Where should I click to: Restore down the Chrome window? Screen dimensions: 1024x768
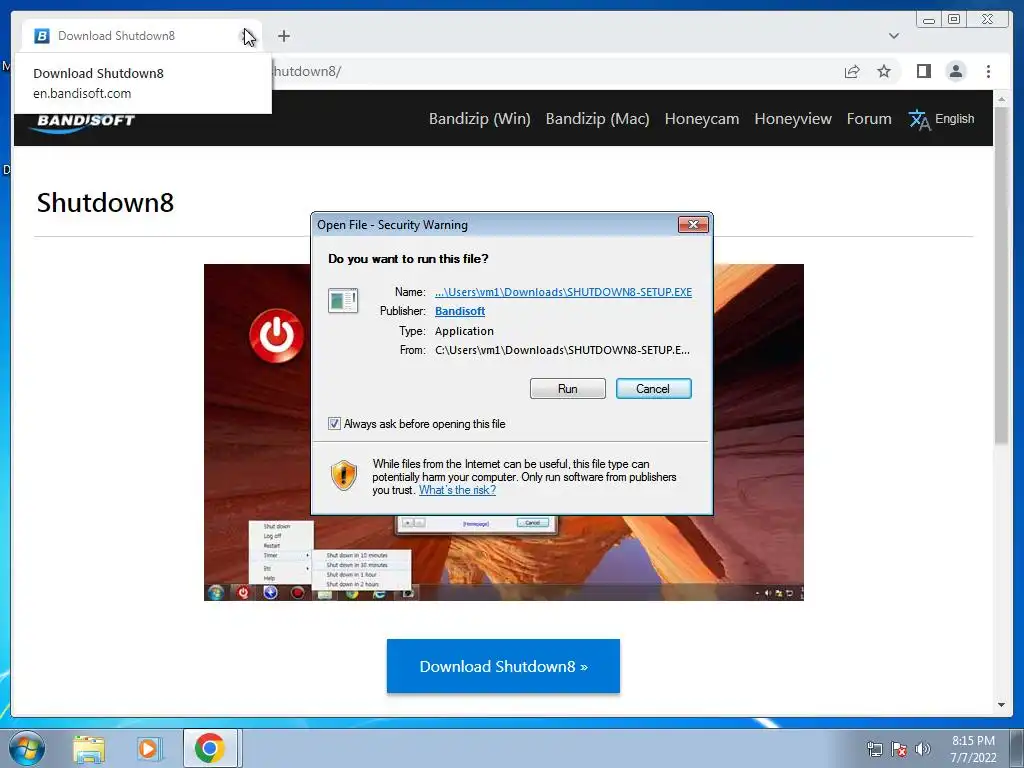pyautogui.click(x=953, y=20)
